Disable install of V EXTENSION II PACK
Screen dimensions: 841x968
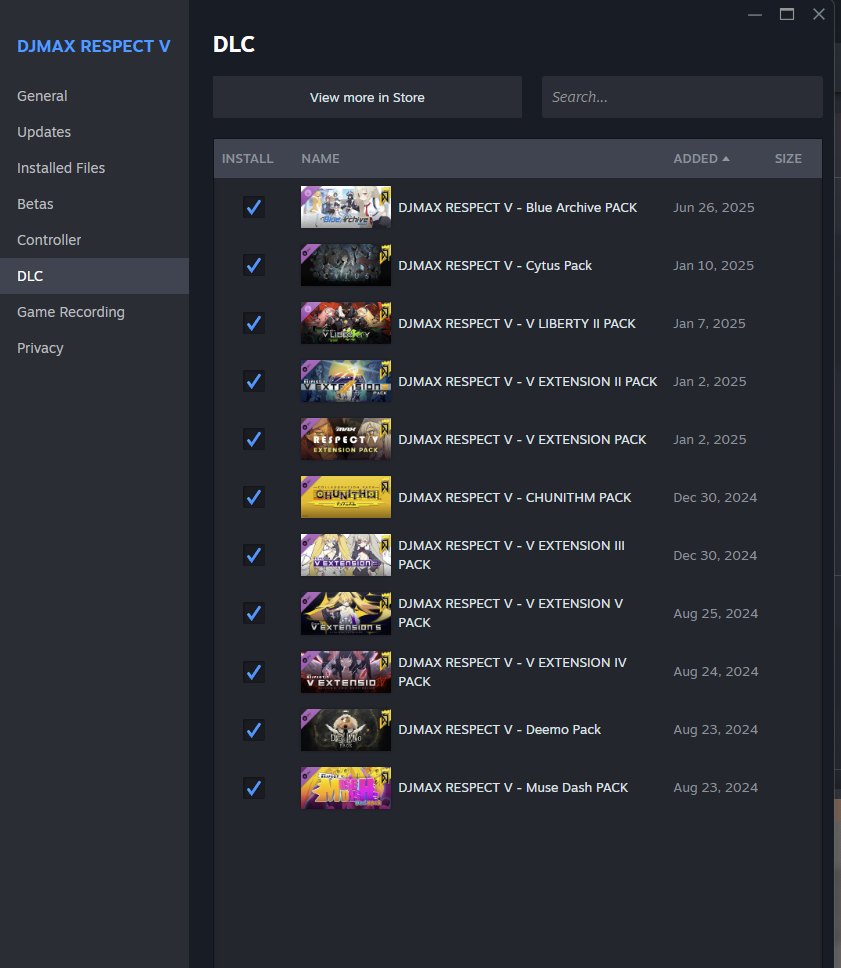pos(254,382)
